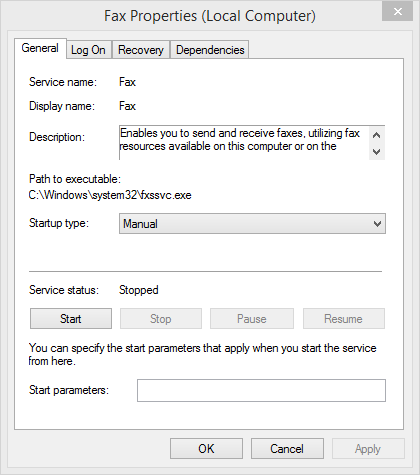Click the Resume service button
Image resolution: width=420 pixels, height=475 pixels.
[x=344, y=319]
